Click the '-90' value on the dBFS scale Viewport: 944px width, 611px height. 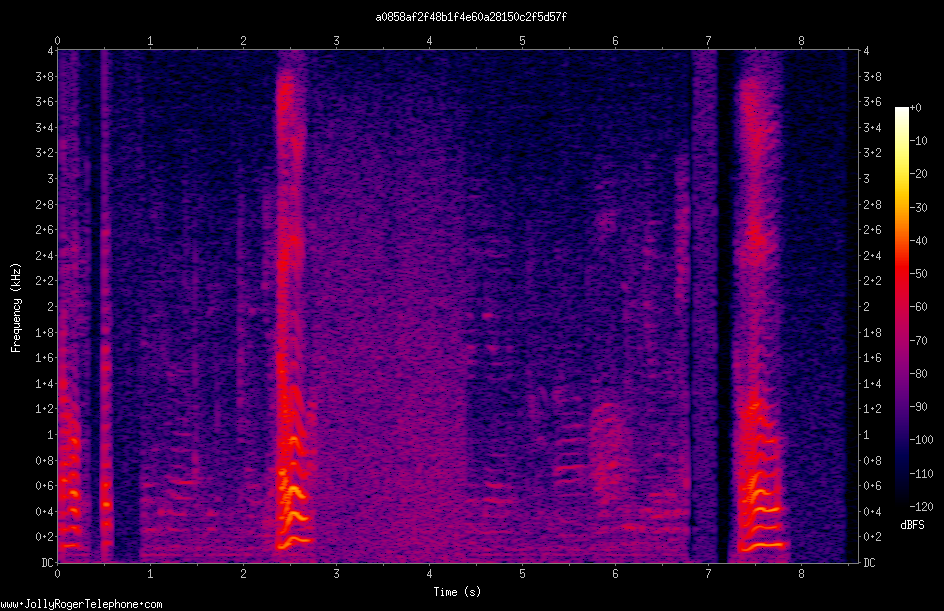[x=918, y=407]
